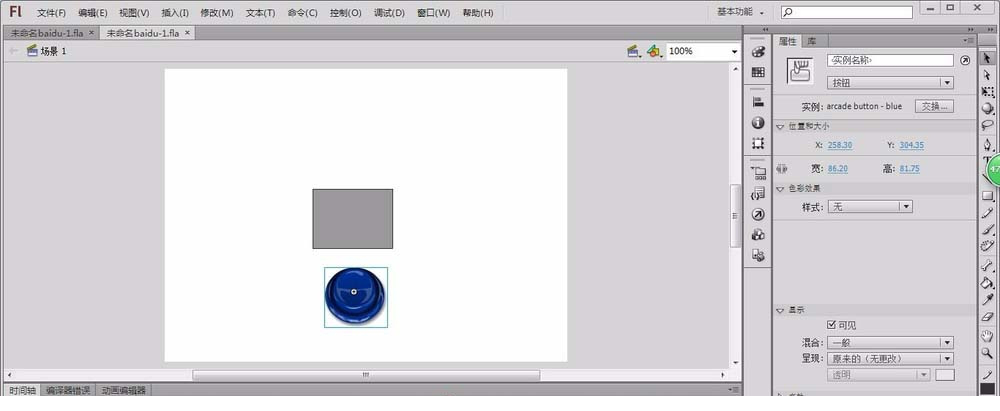
Task: Open the 修改(M) menu
Action: (x=217, y=13)
